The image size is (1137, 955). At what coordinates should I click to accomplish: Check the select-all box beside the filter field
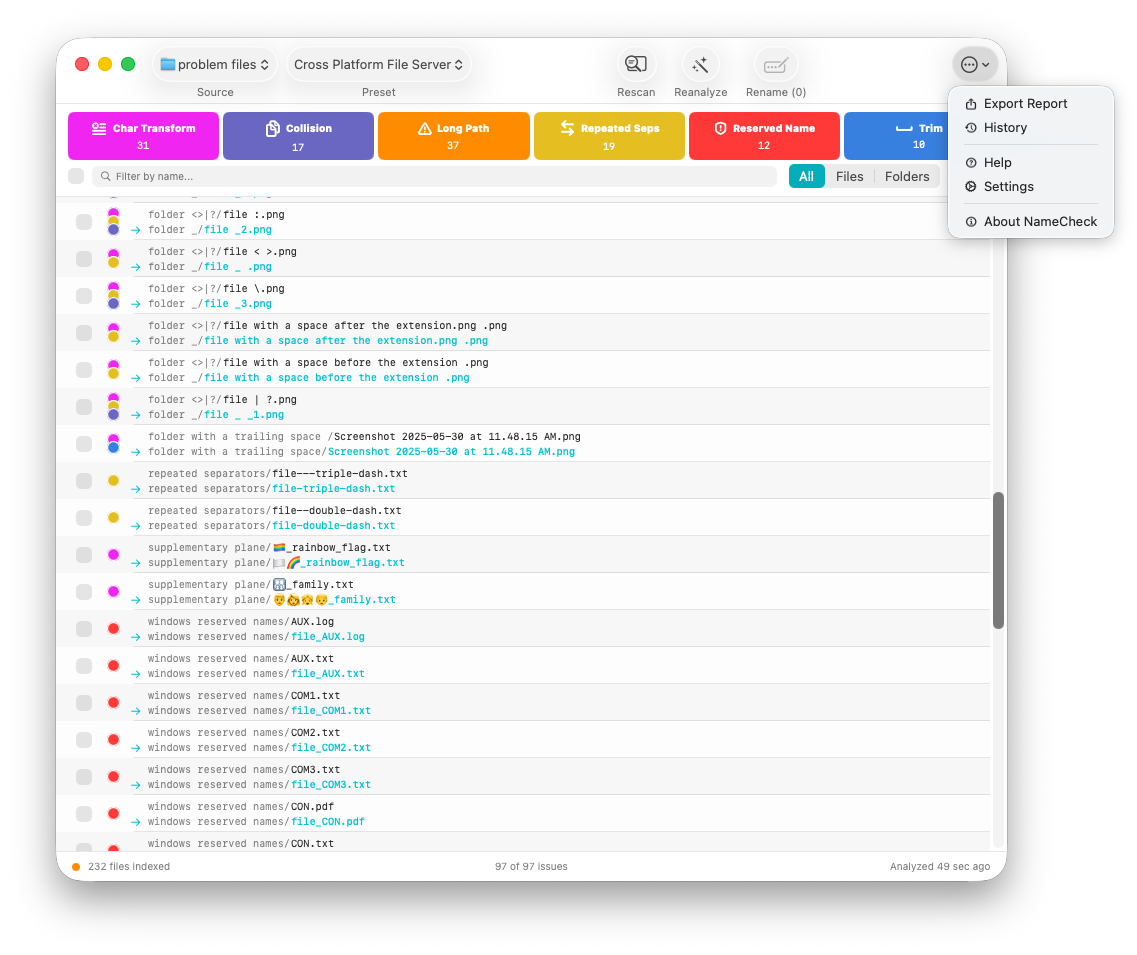point(76,175)
